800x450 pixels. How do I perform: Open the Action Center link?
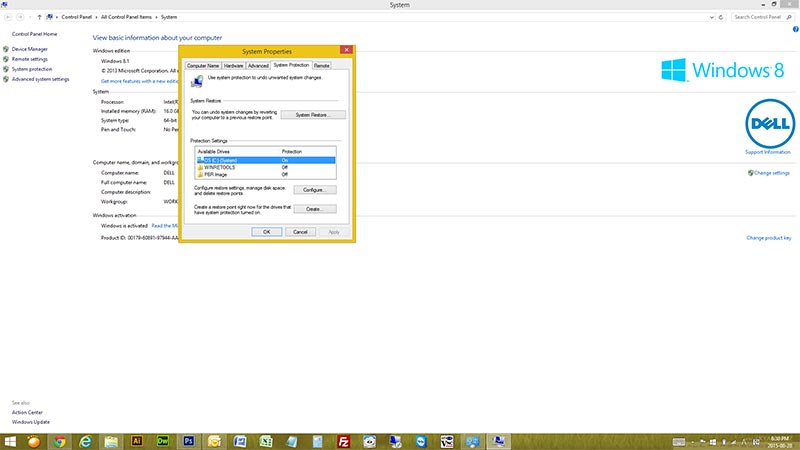pos(27,412)
